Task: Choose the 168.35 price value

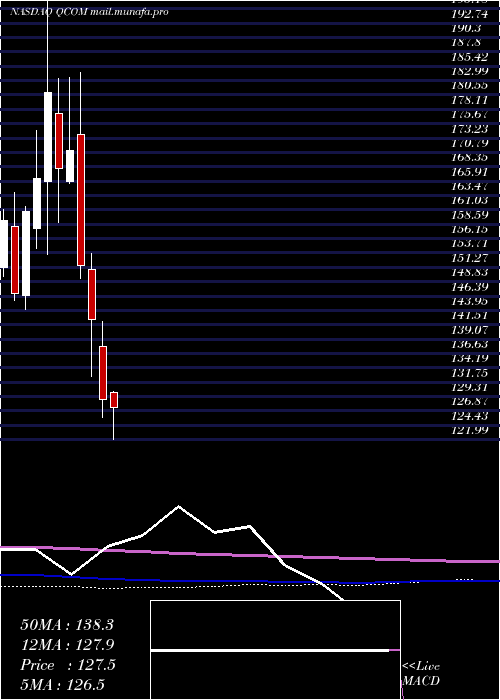Action: (x=470, y=158)
